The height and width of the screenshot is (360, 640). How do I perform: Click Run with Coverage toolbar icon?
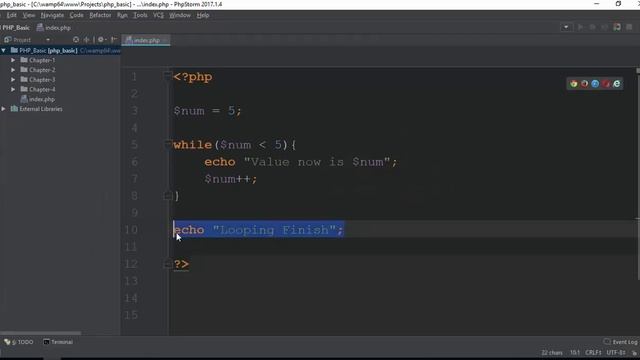[604, 27]
